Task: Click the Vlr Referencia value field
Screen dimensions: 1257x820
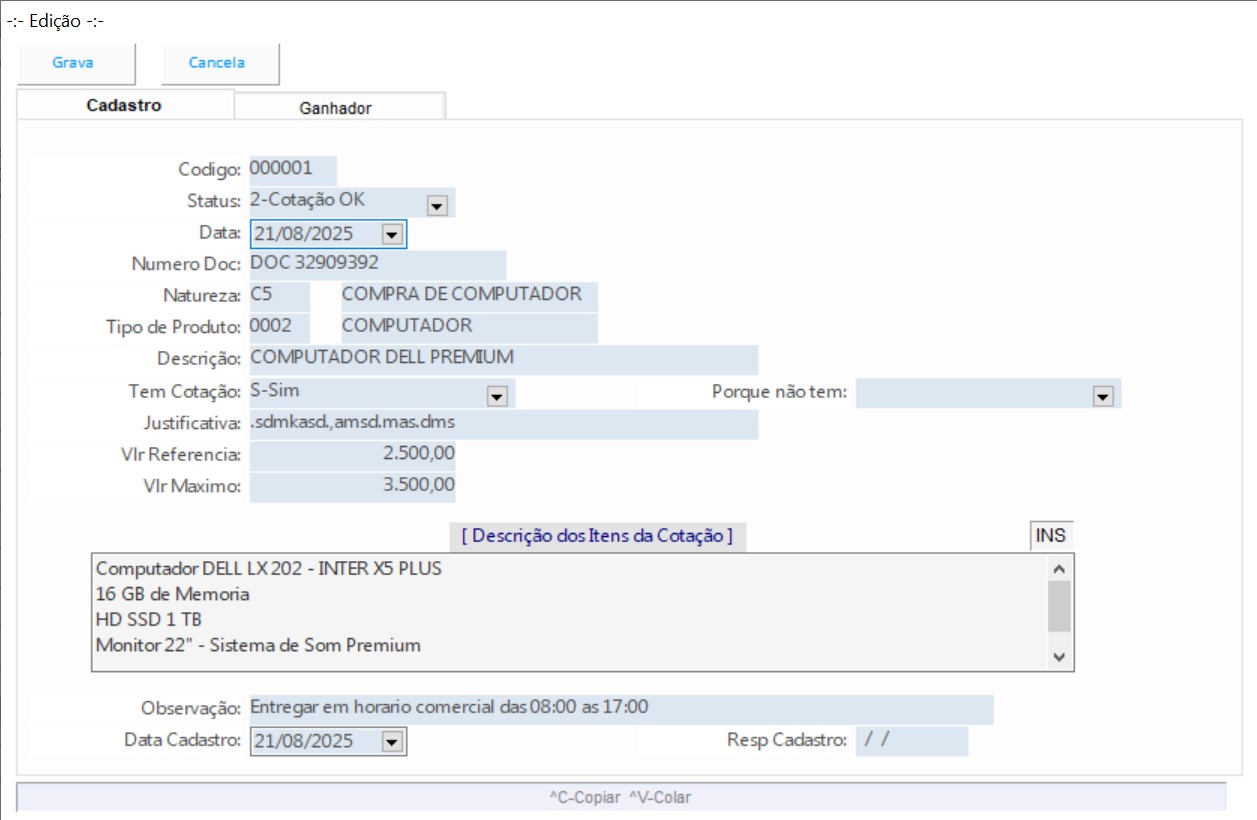Action: coord(352,454)
